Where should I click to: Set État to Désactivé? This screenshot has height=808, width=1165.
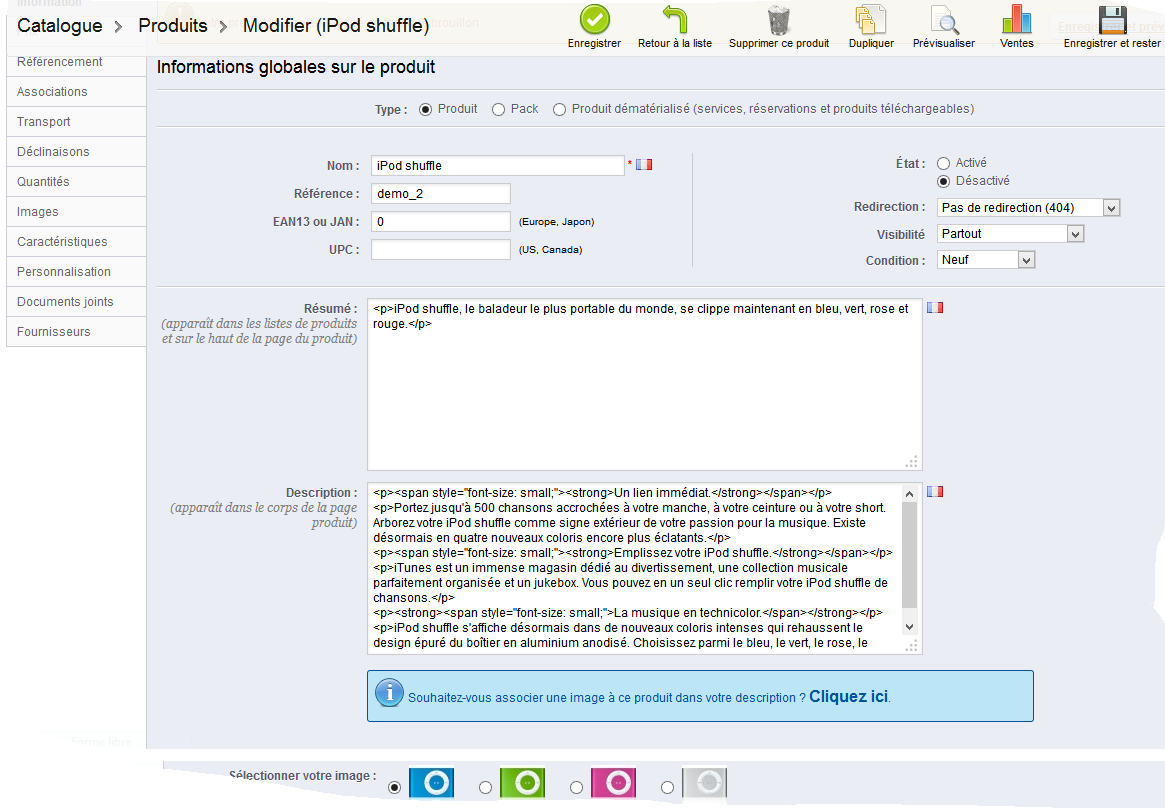click(x=944, y=182)
